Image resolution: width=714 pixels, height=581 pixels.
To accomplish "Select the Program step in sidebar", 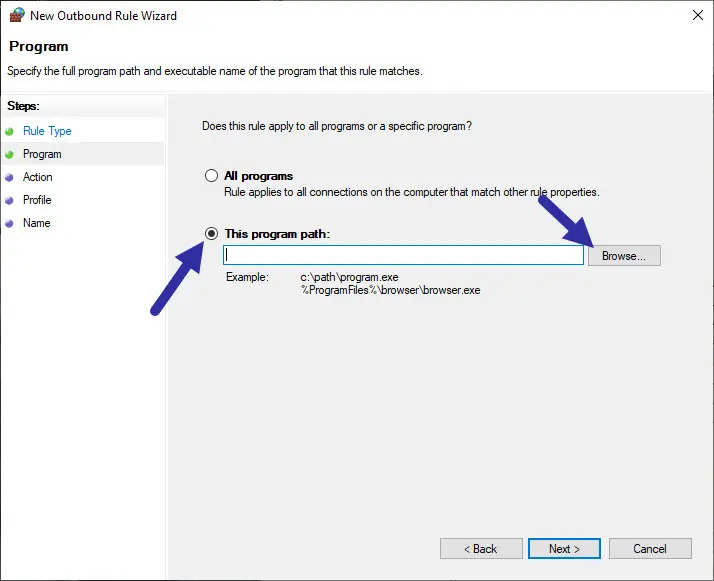I will (x=42, y=154).
